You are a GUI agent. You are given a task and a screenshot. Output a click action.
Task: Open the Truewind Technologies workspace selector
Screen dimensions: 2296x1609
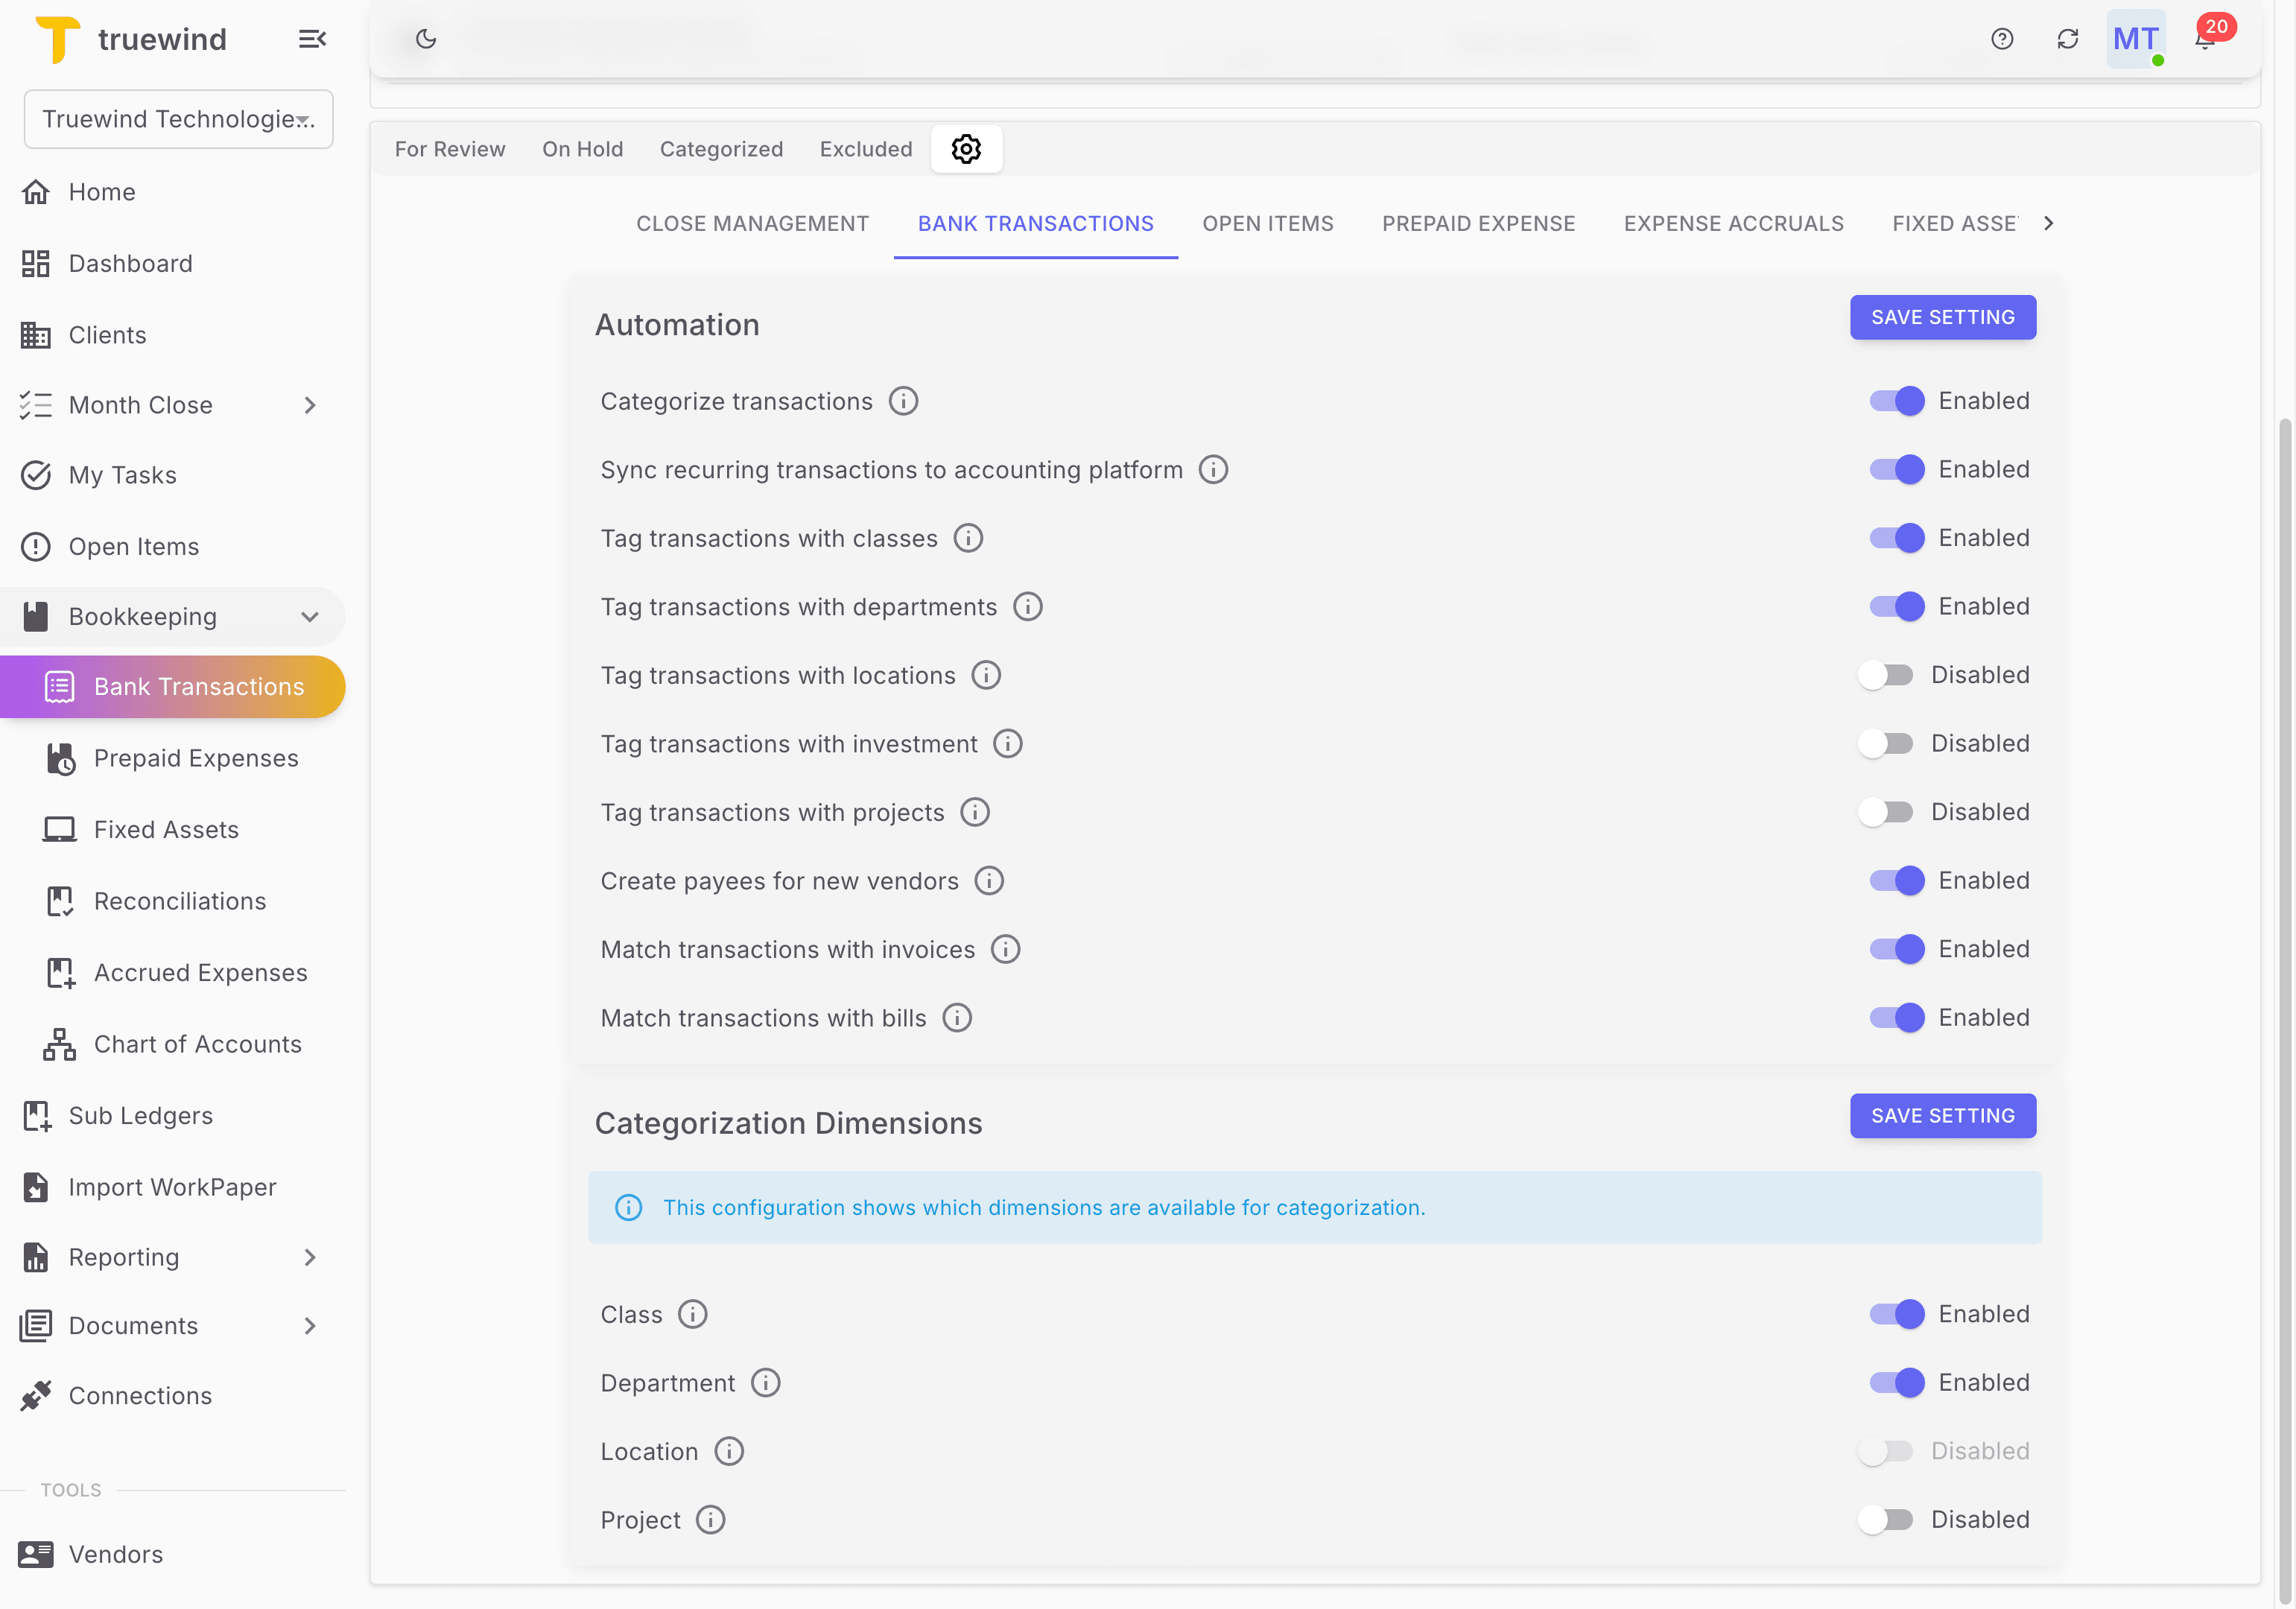click(178, 119)
